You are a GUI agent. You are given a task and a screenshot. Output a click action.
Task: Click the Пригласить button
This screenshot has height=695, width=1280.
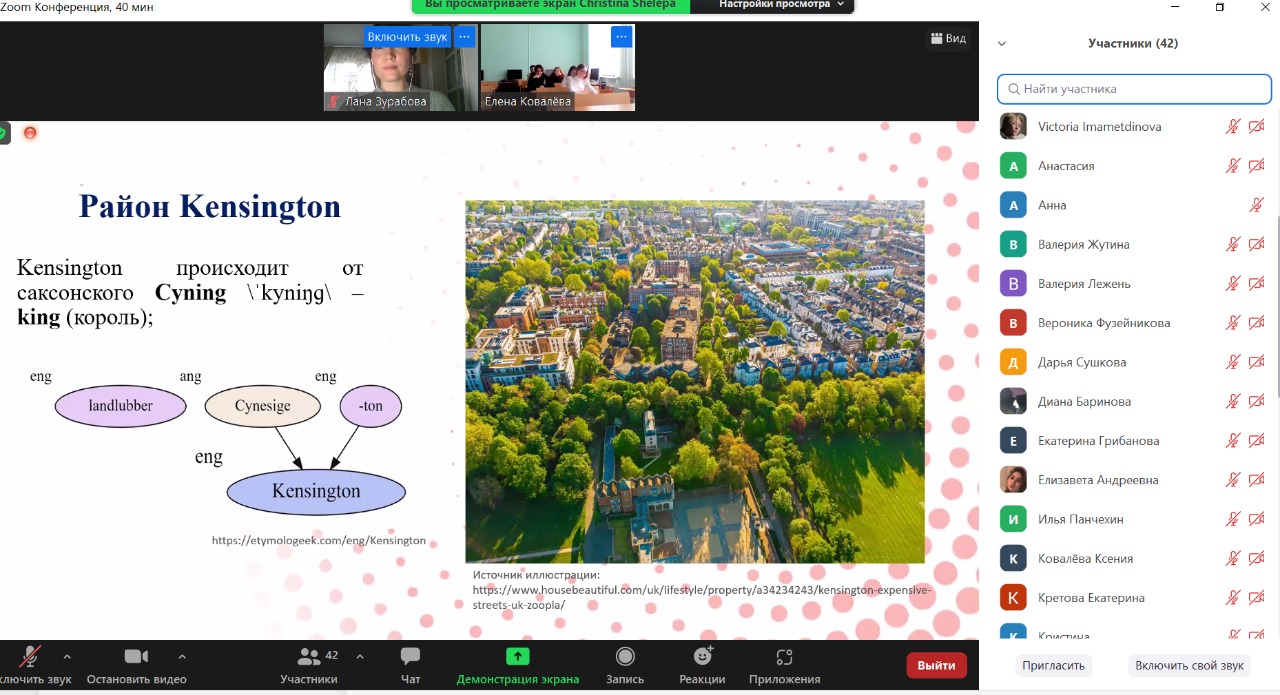pos(1053,665)
